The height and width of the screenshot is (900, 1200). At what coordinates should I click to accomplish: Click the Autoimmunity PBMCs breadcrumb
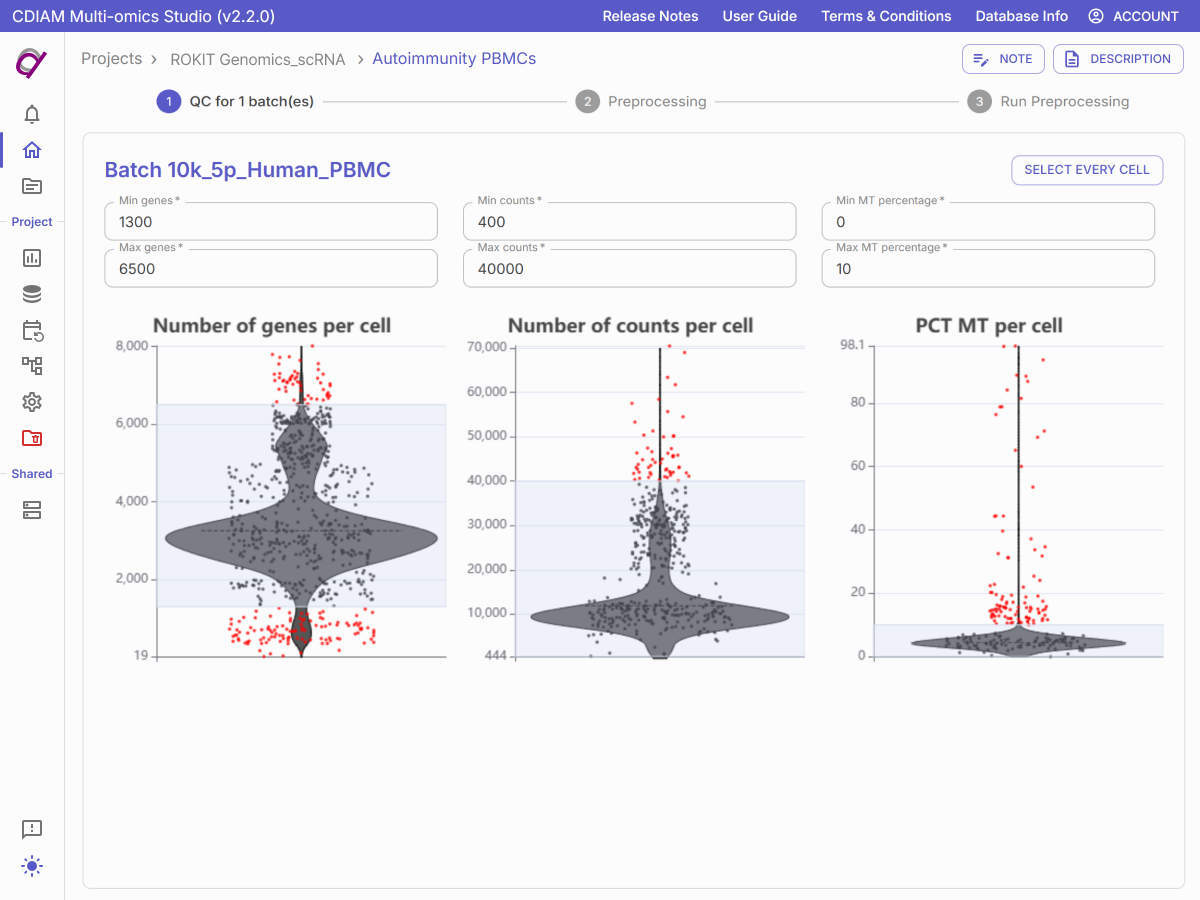454,59
